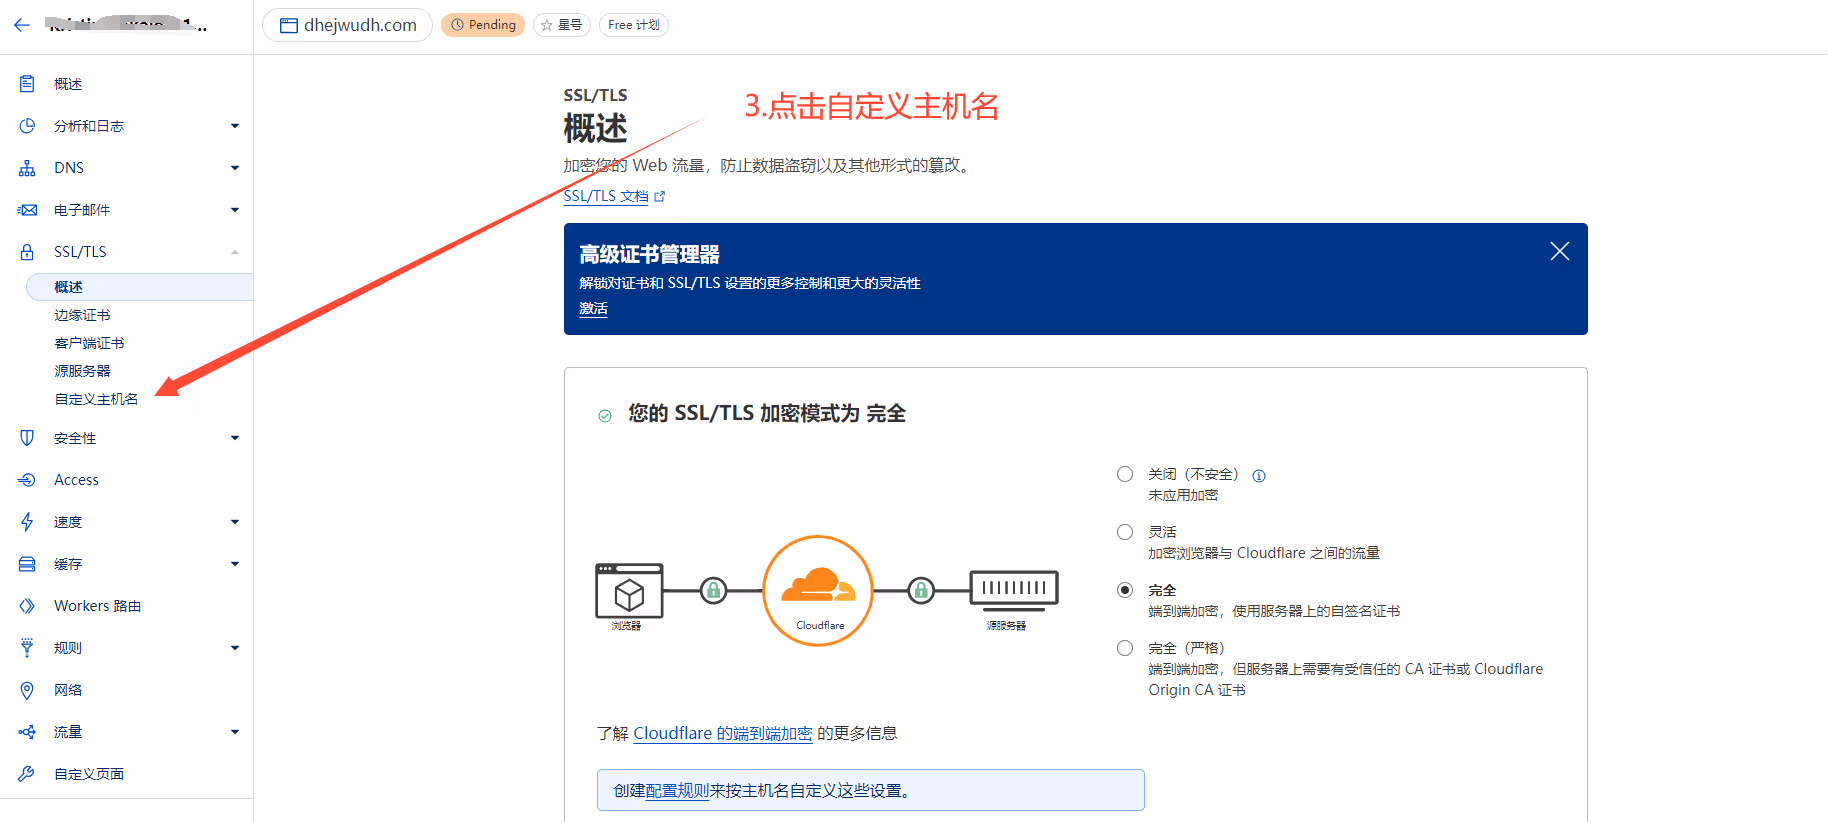
Task: Click the 概述 clipboard icon in sidebar
Action: tap(27, 84)
